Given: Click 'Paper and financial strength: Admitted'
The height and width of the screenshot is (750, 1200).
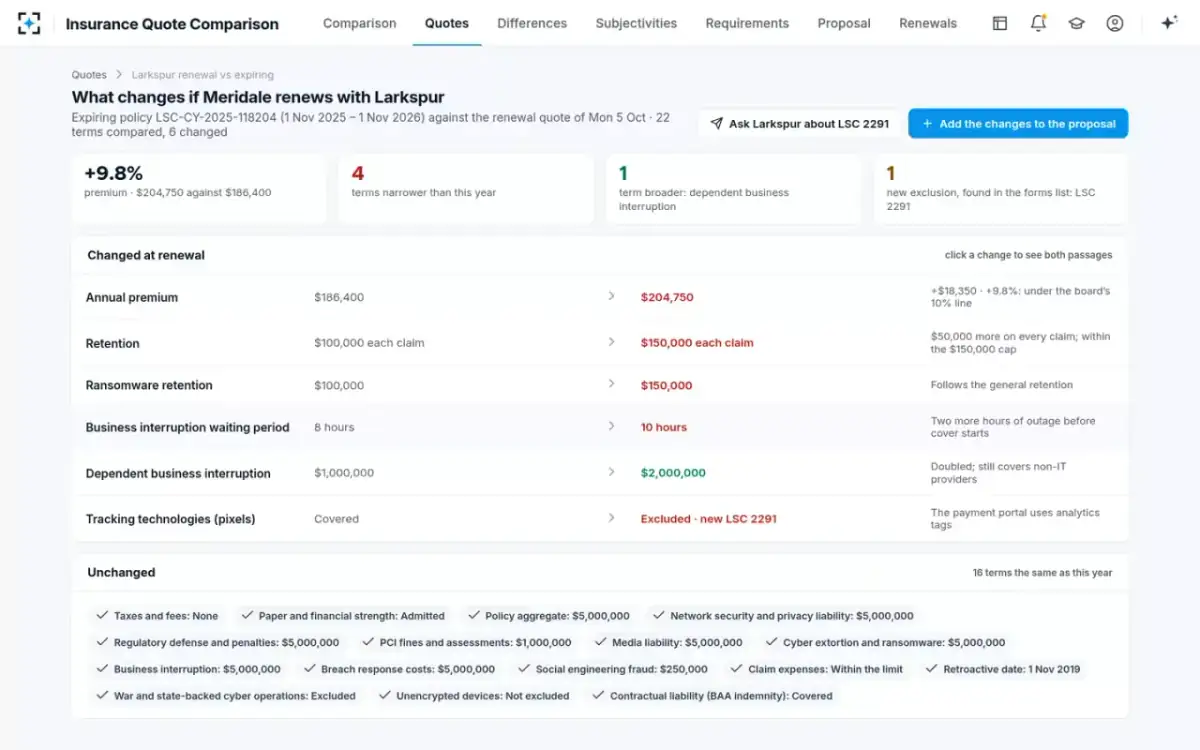Looking at the screenshot, I should [x=343, y=616].
